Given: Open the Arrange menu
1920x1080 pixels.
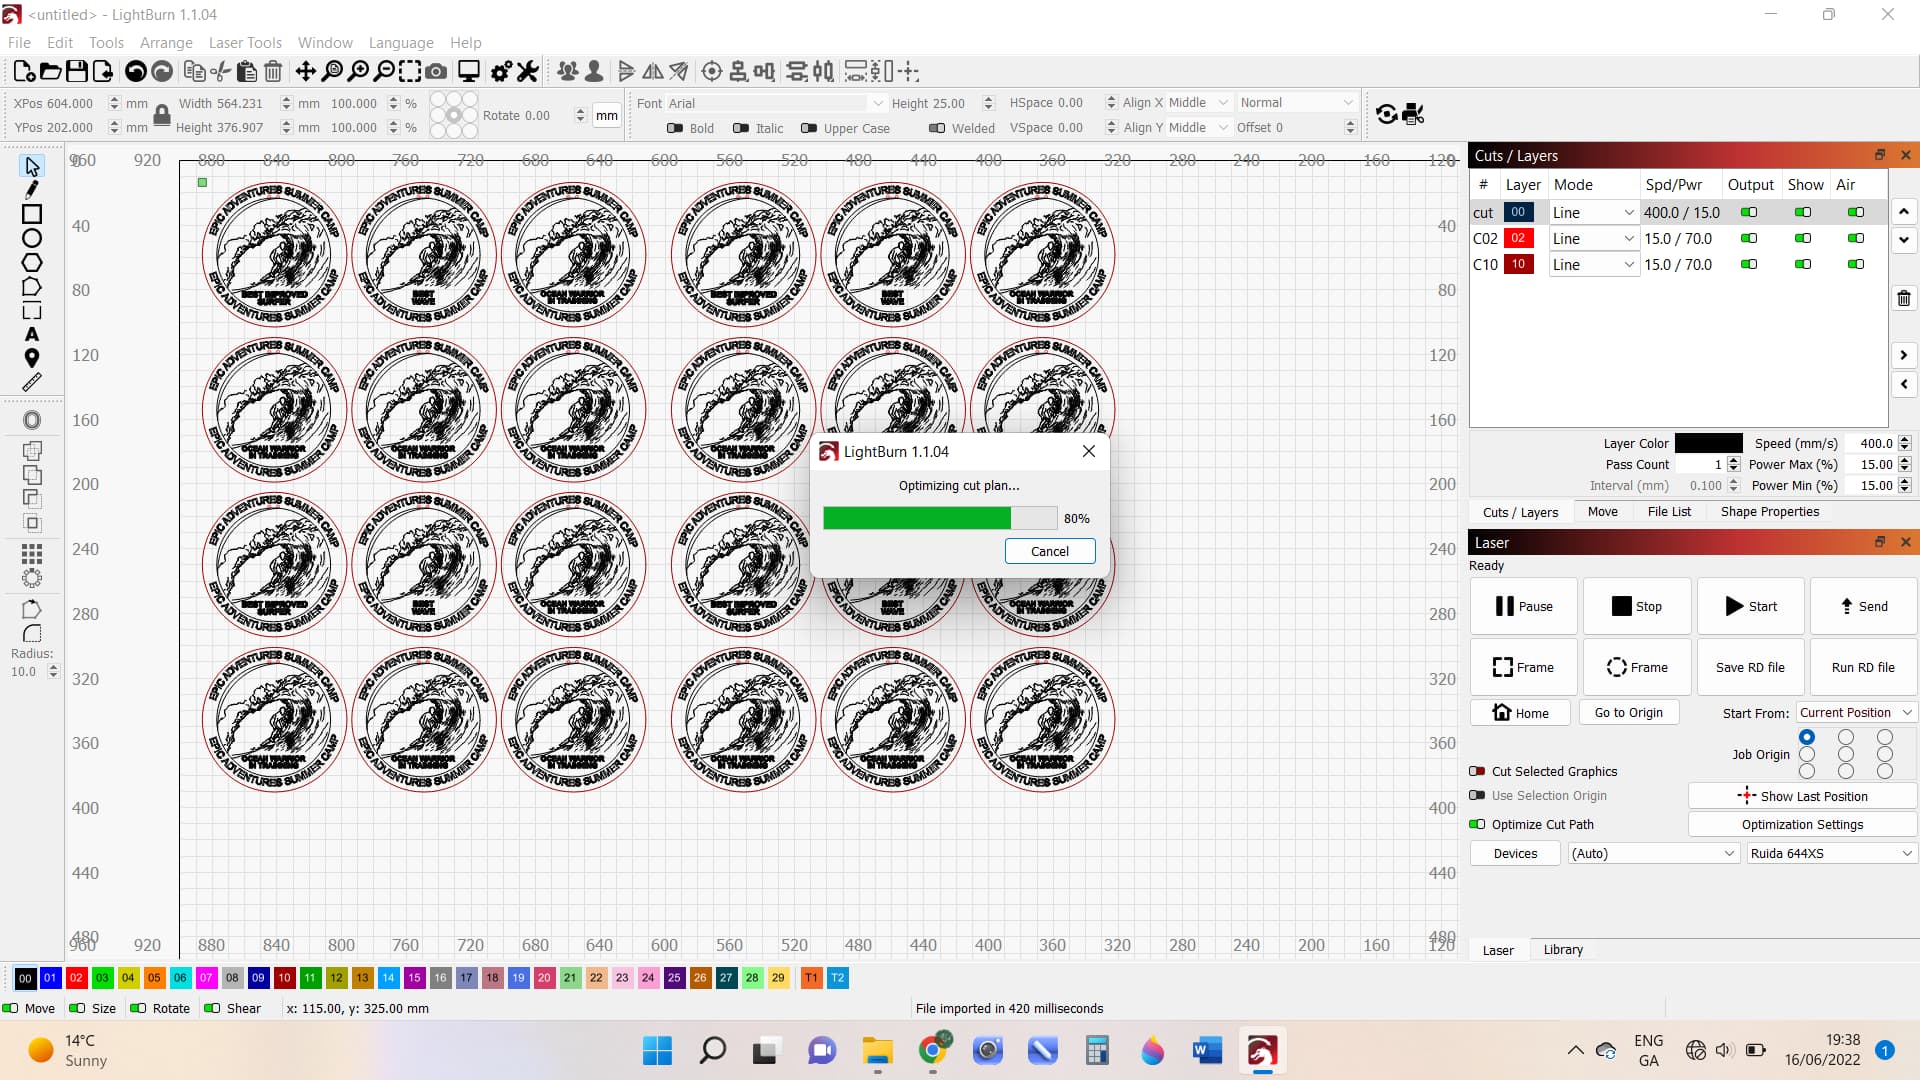Looking at the screenshot, I should tap(166, 42).
